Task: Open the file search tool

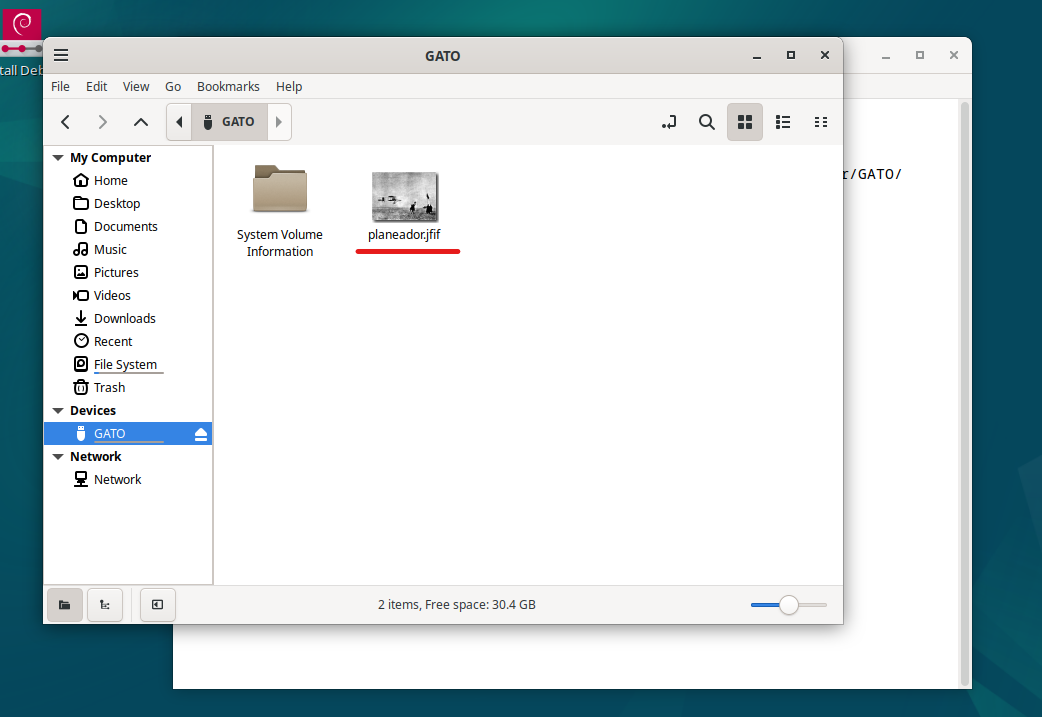Action: pyautogui.click(x=706, y=122)
